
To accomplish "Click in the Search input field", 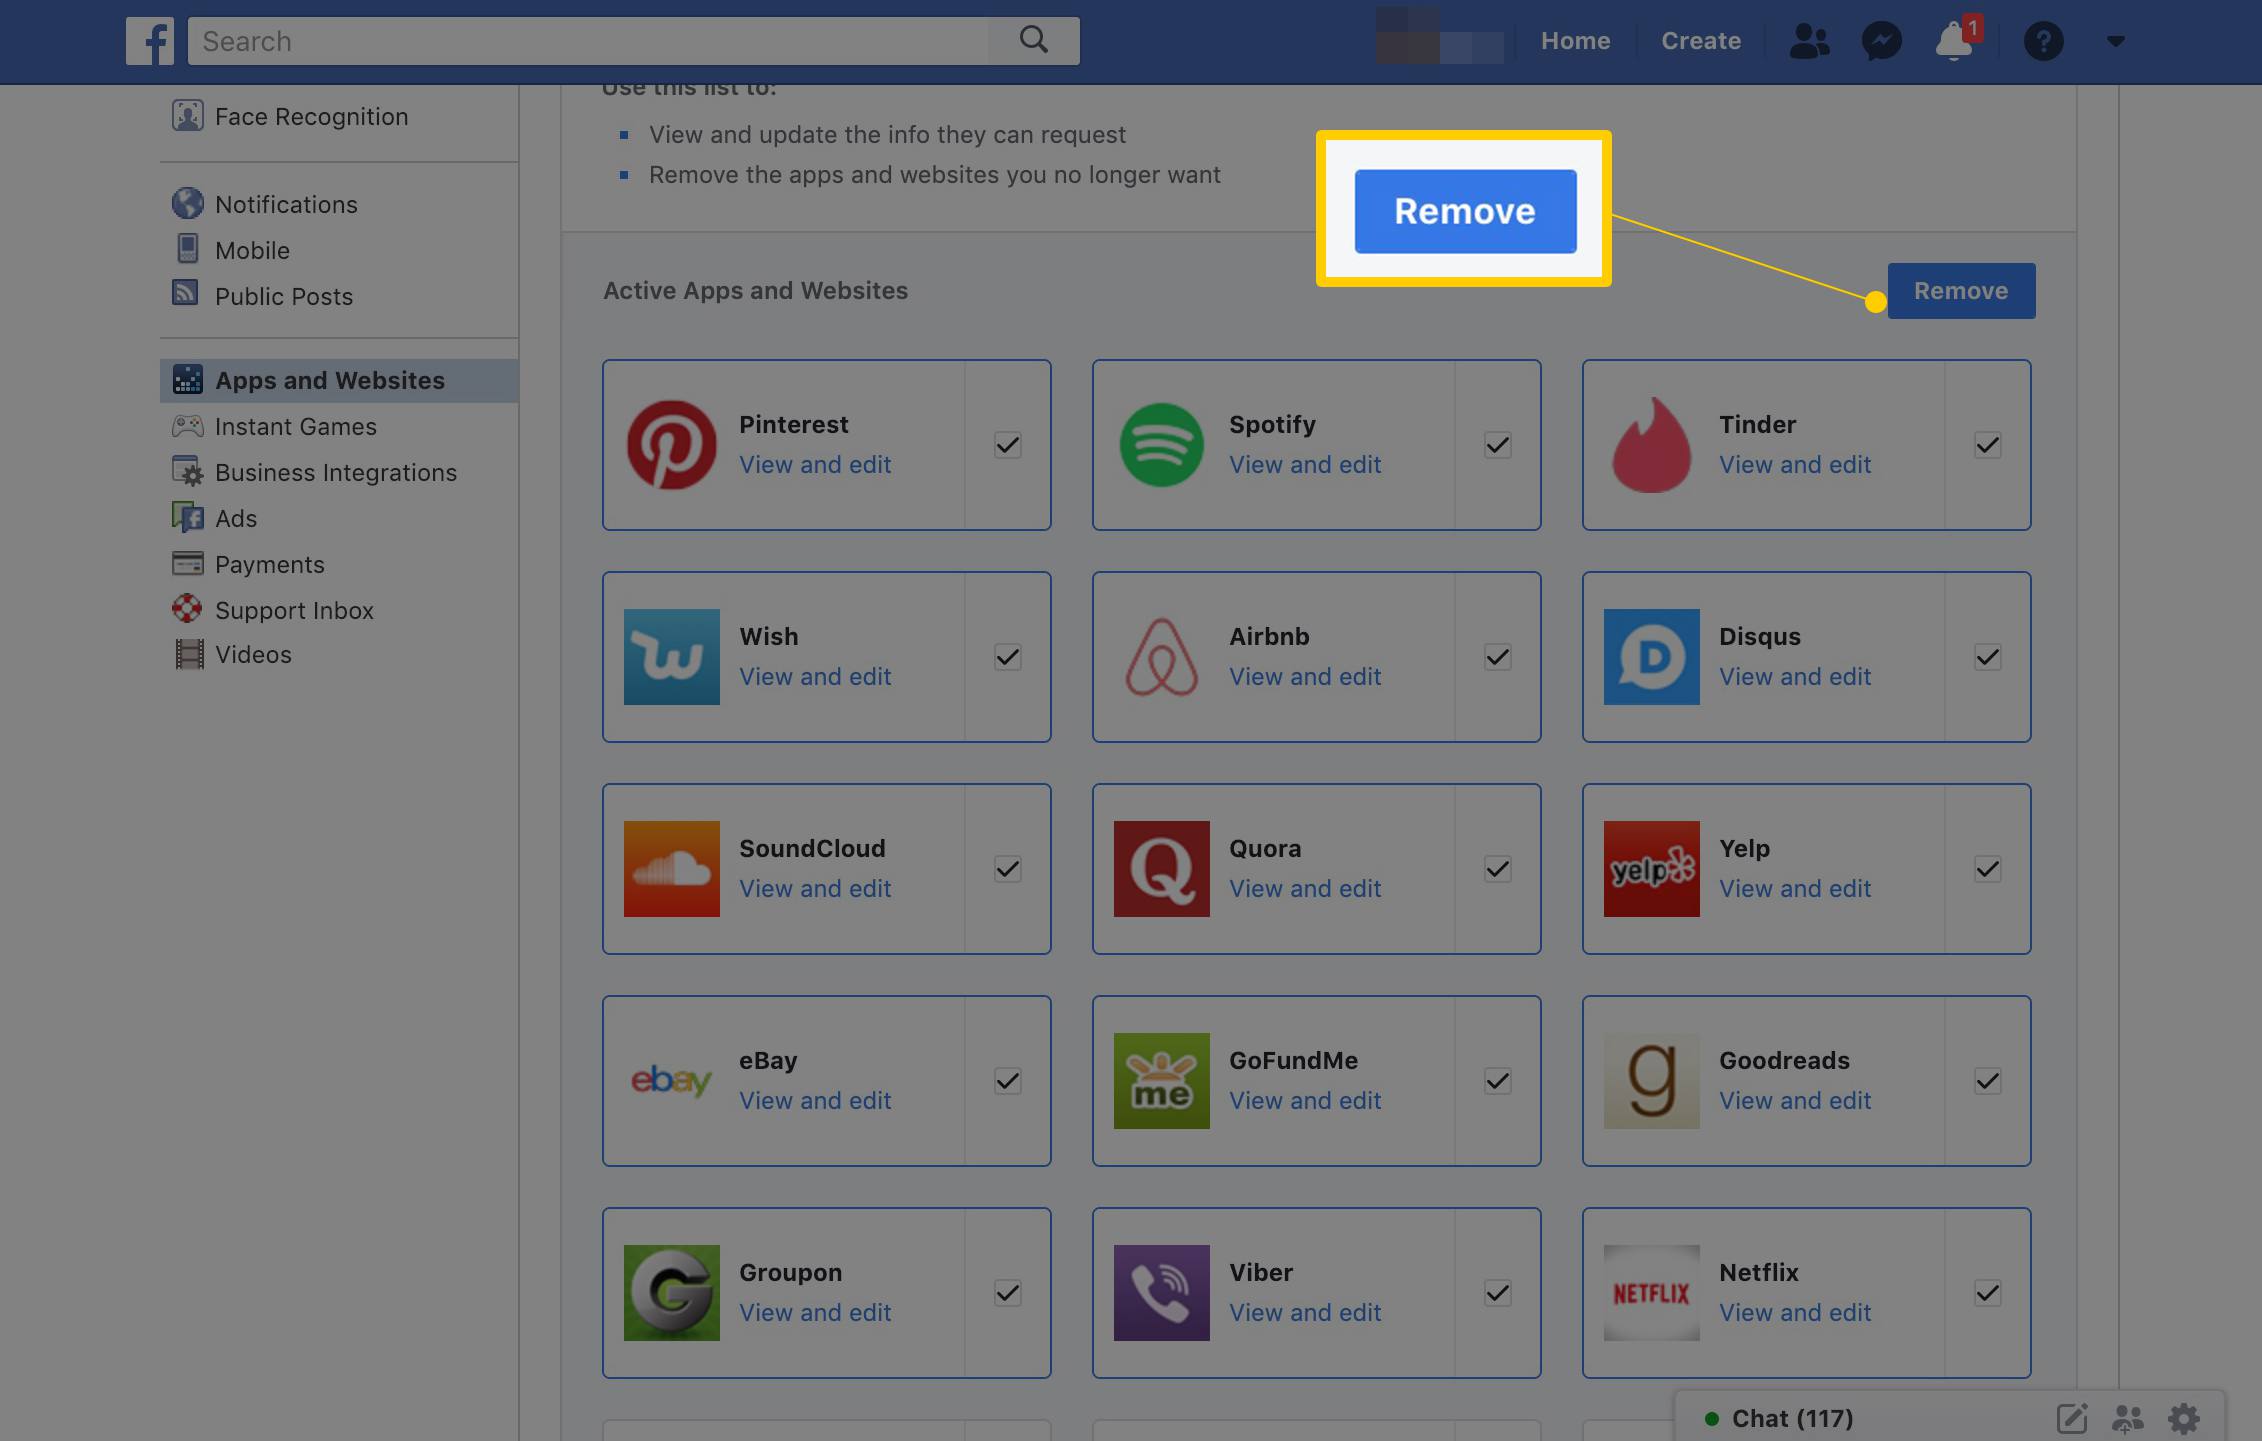I will coord(588,41).
